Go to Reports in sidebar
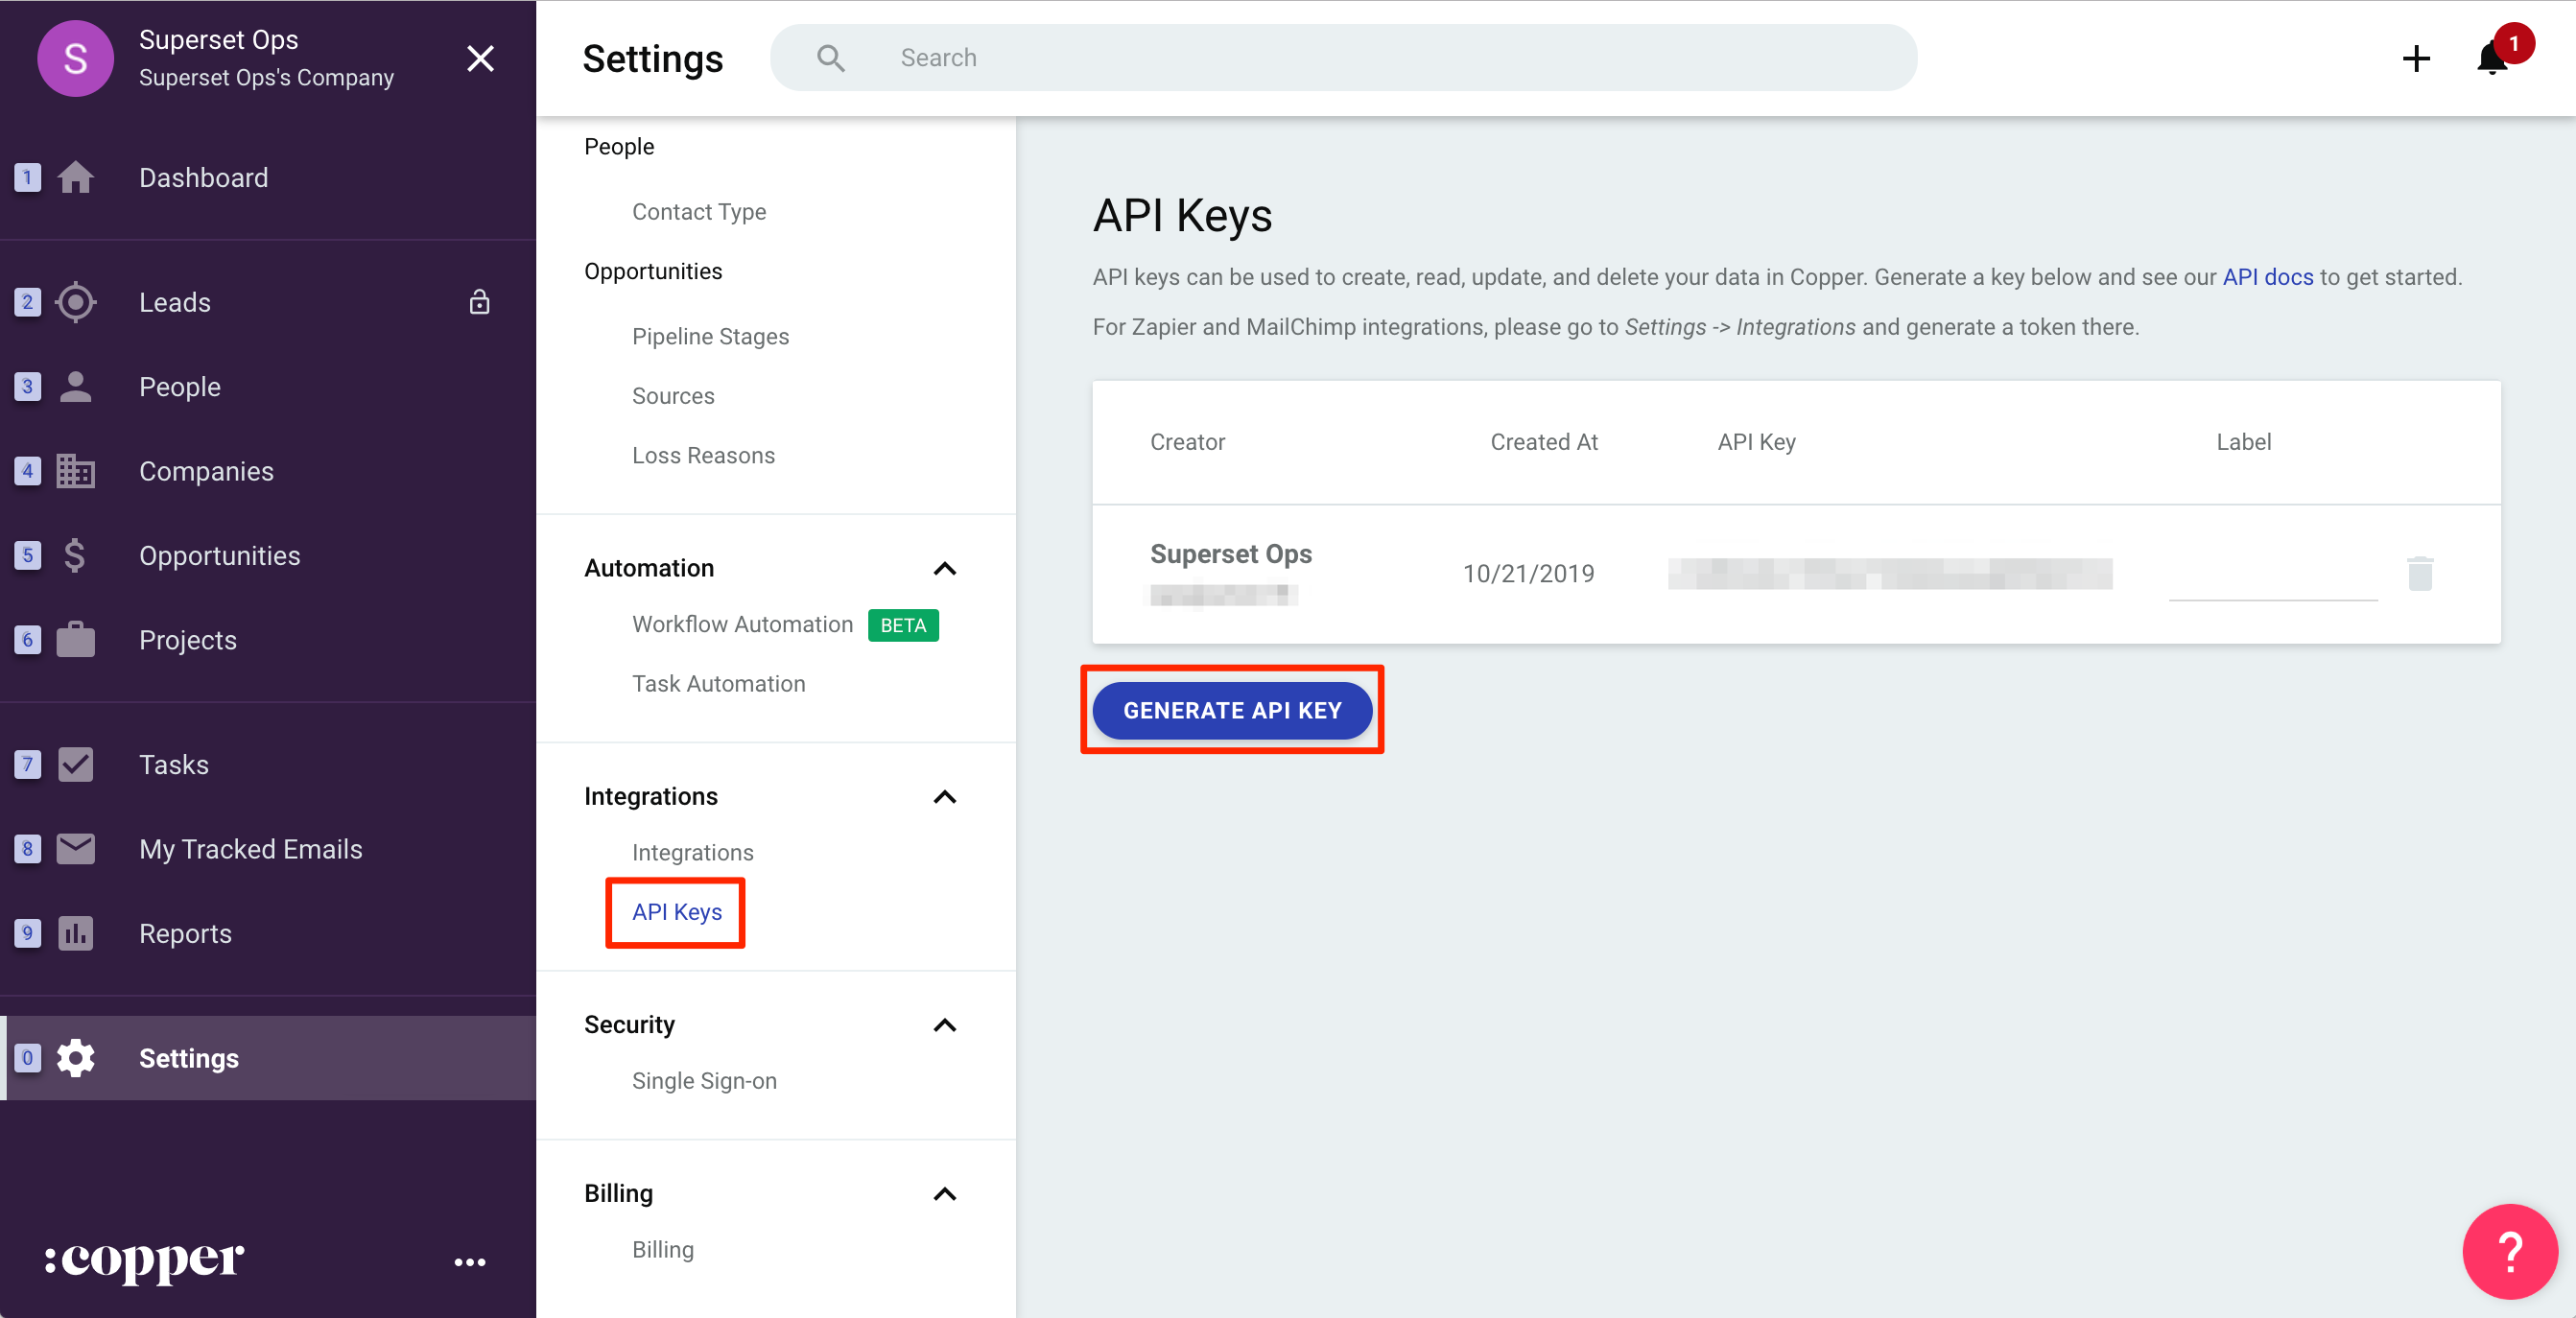The image size is (2576, 1318). point(185,934)
